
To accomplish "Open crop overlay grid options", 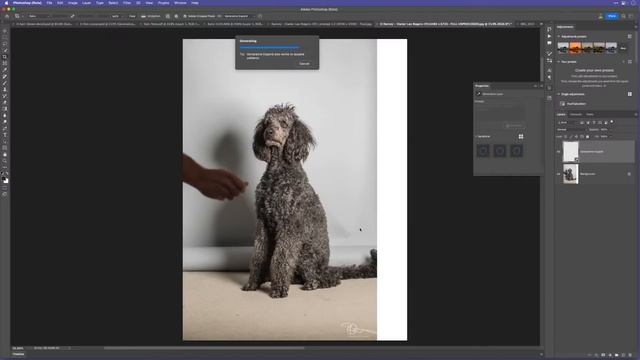I will tap(168, 16).
